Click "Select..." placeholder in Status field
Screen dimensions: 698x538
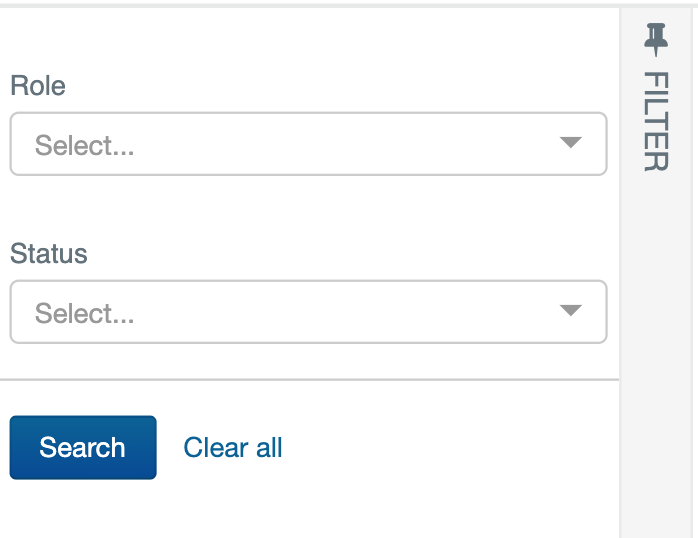[85, 313]
